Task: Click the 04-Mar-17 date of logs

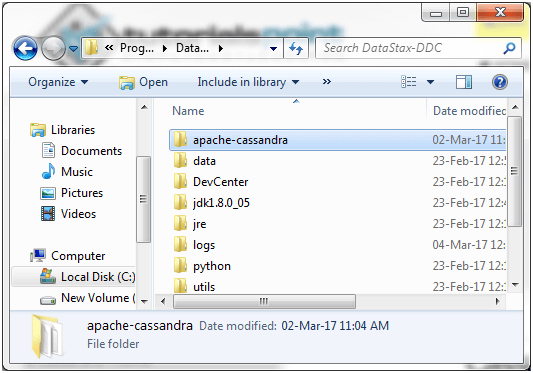Action: click(x=469, y=245)
